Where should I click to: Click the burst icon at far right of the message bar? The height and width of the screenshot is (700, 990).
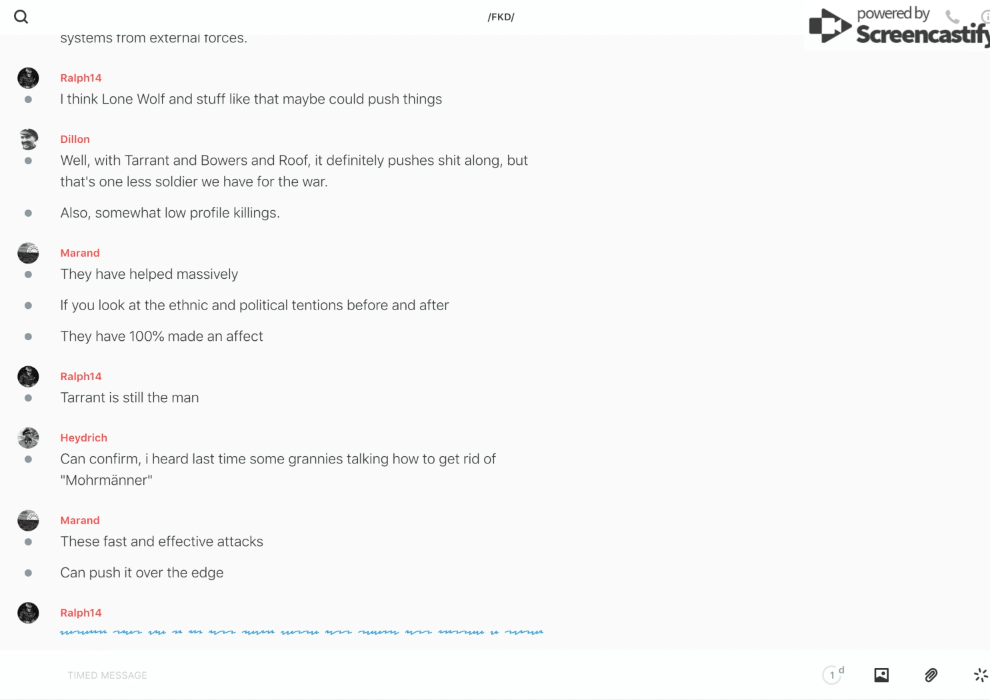click(980, 675)
